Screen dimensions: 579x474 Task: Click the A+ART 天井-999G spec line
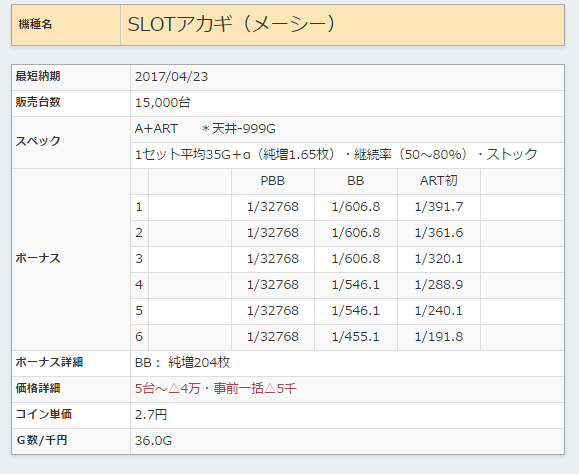point(205,129)
